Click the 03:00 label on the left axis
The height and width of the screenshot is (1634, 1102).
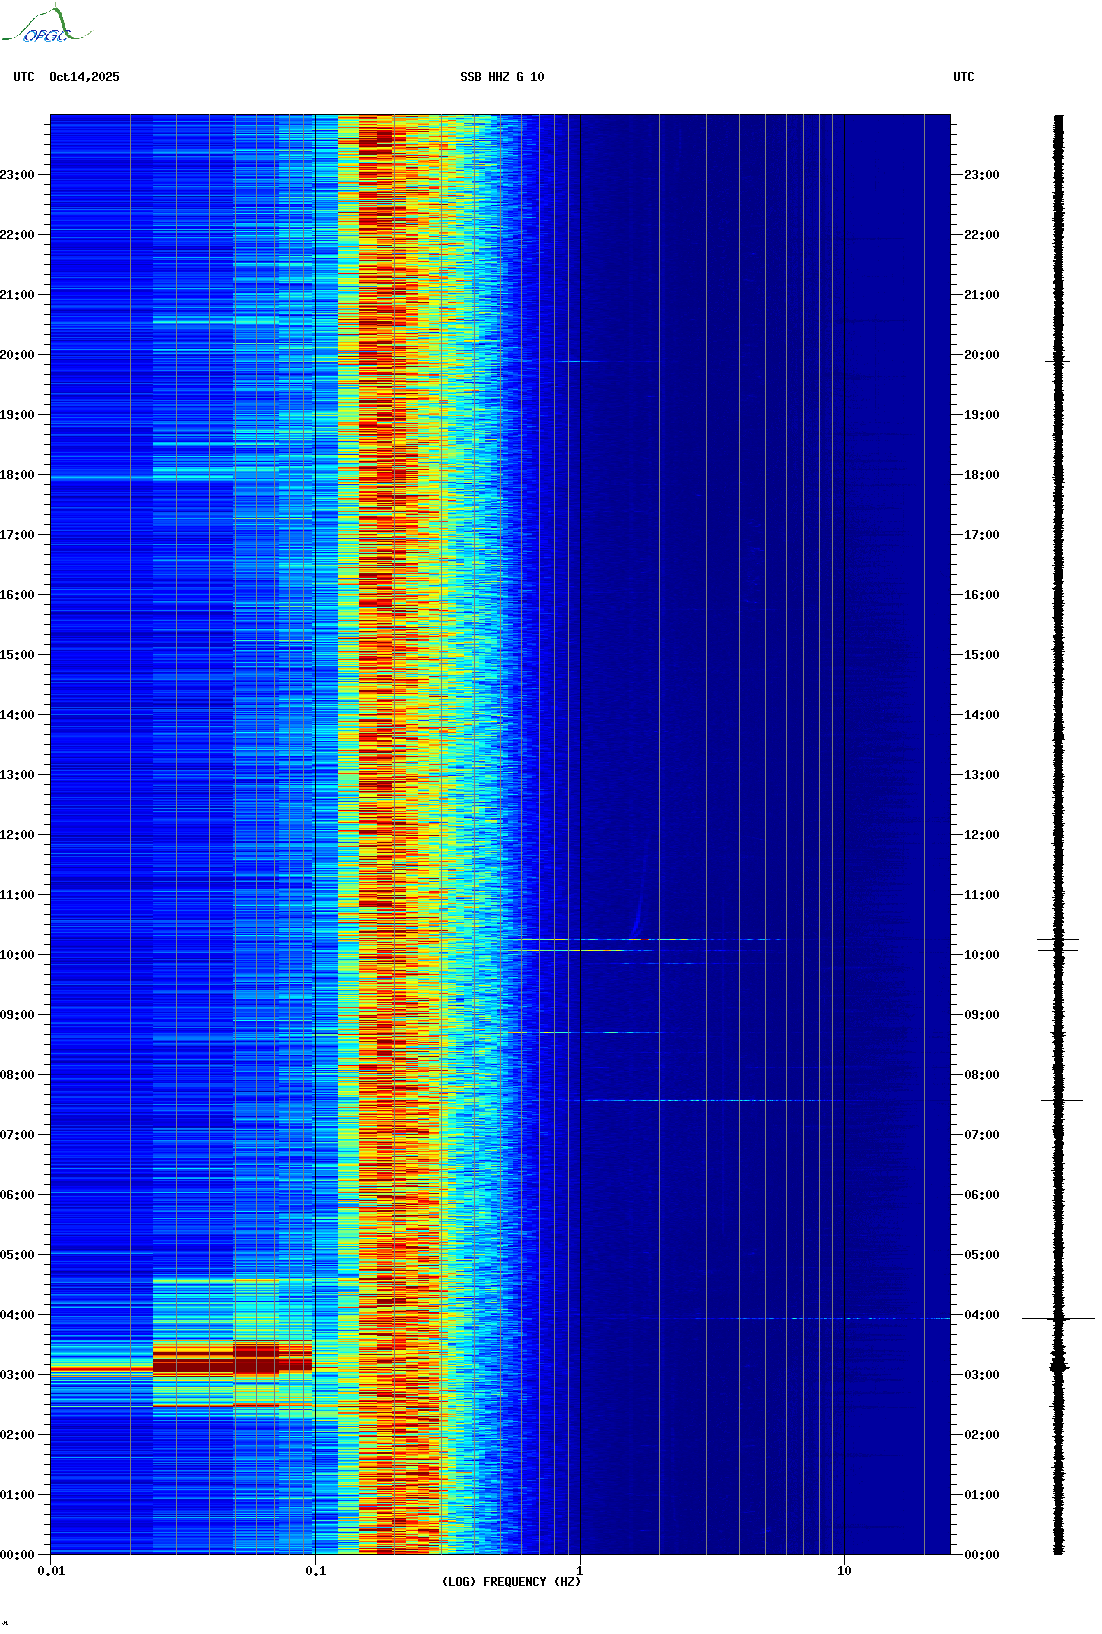tap(18, 1375)
